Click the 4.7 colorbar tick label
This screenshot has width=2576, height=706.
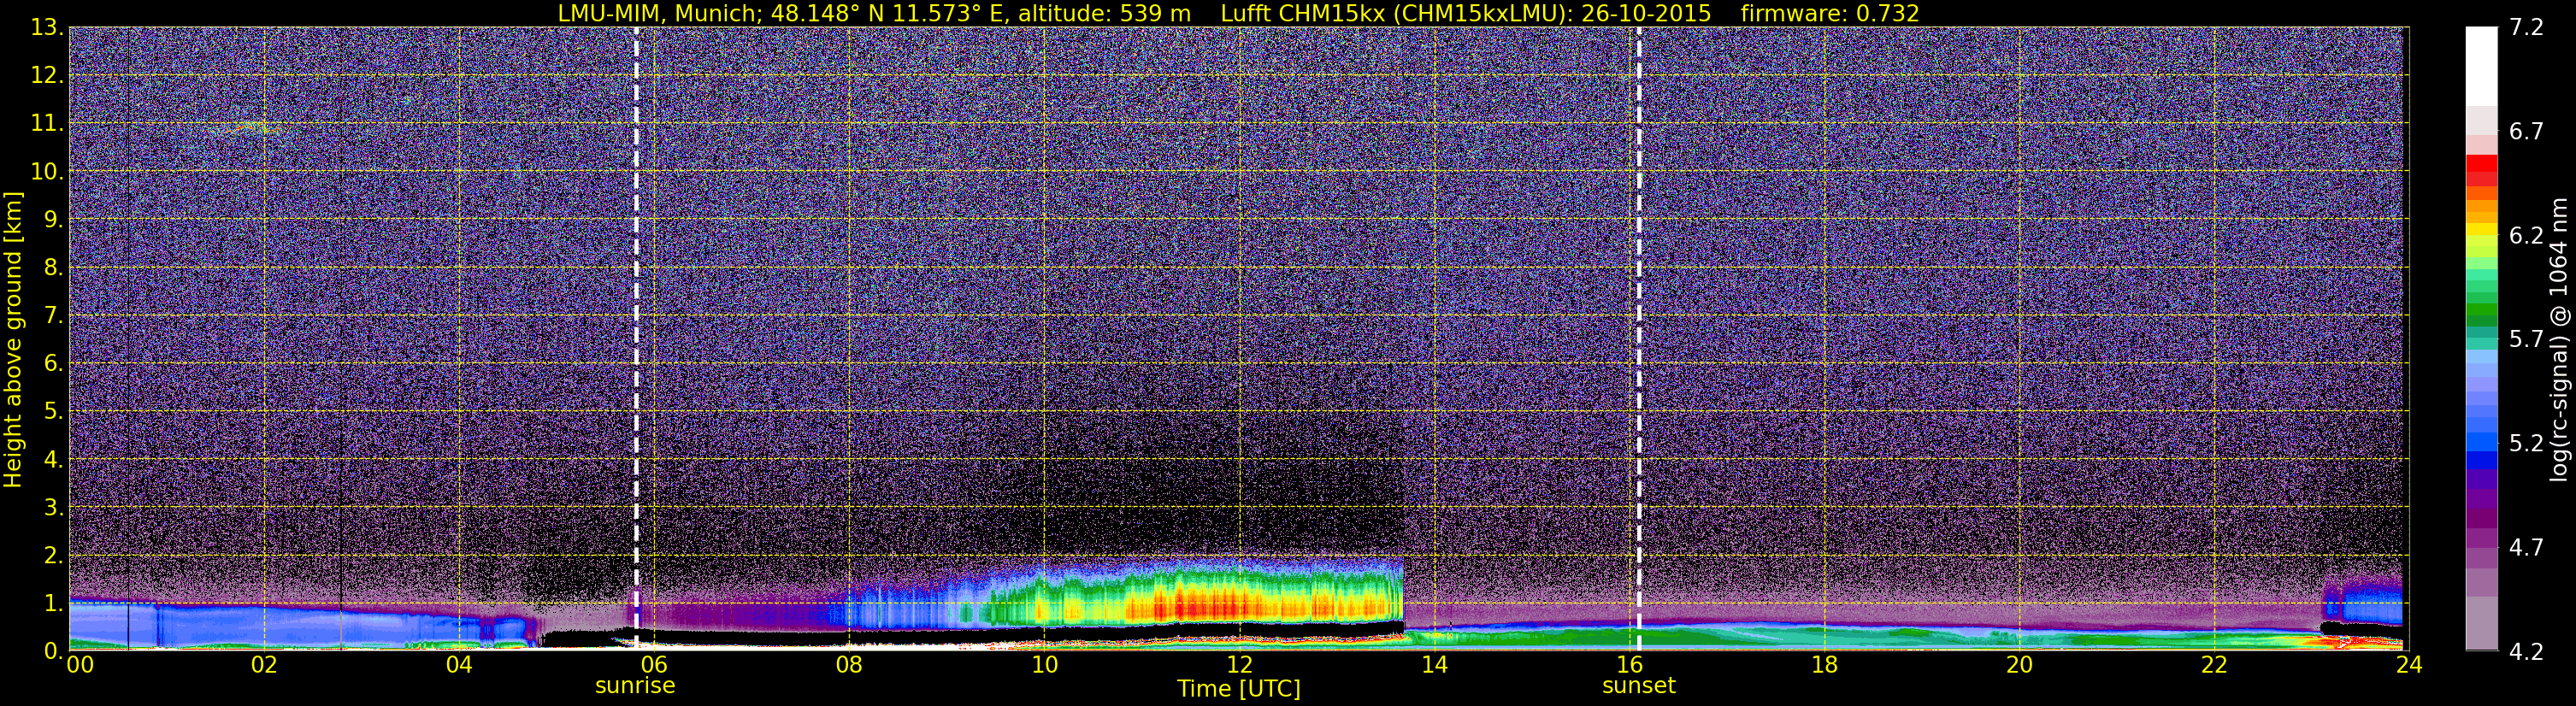(x=2526, y=548)
